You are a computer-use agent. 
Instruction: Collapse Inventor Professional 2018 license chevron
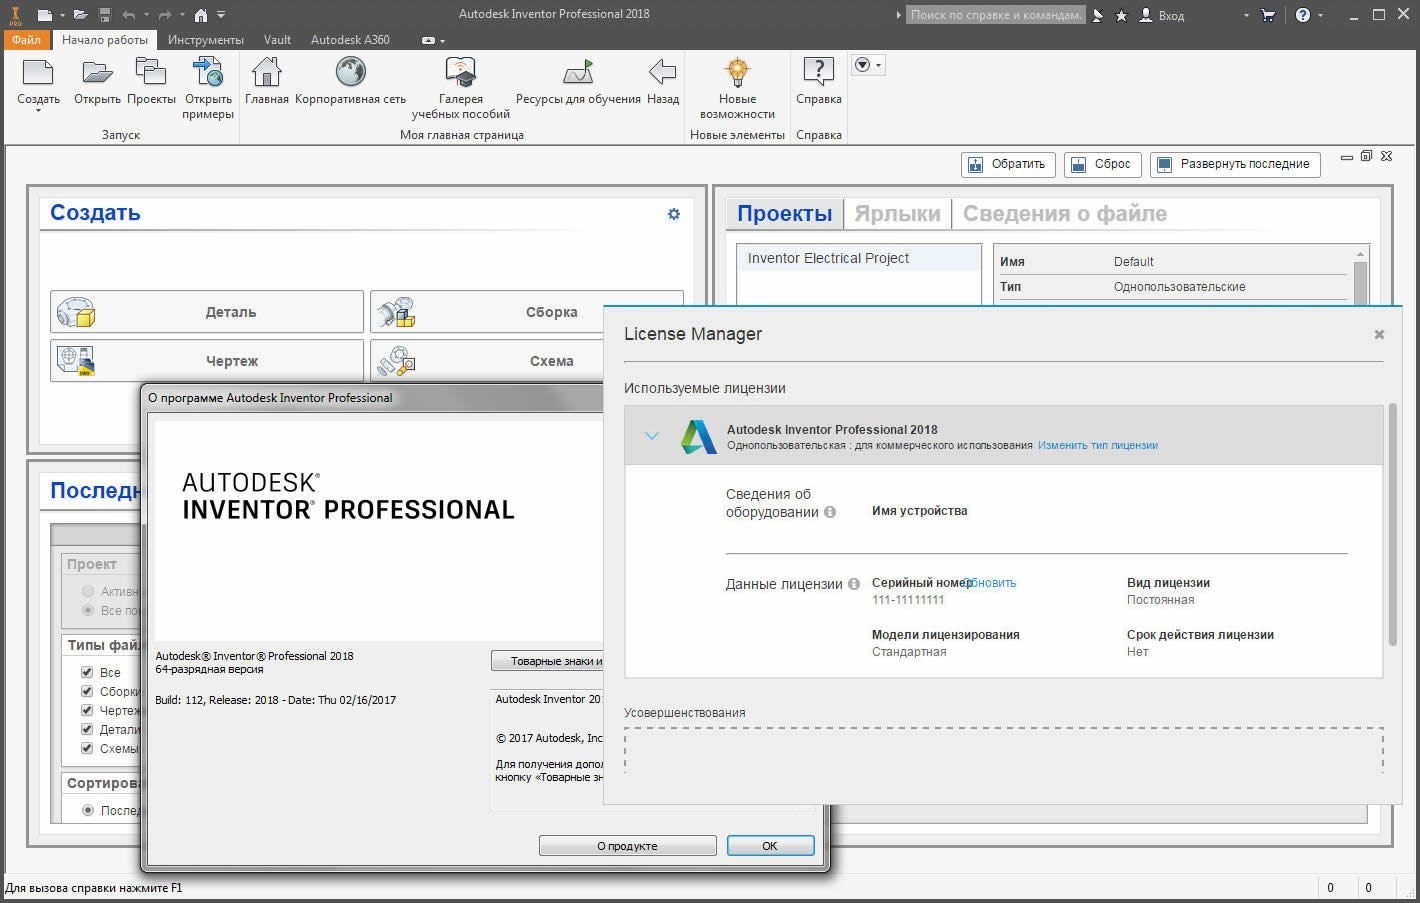(652, 436)
